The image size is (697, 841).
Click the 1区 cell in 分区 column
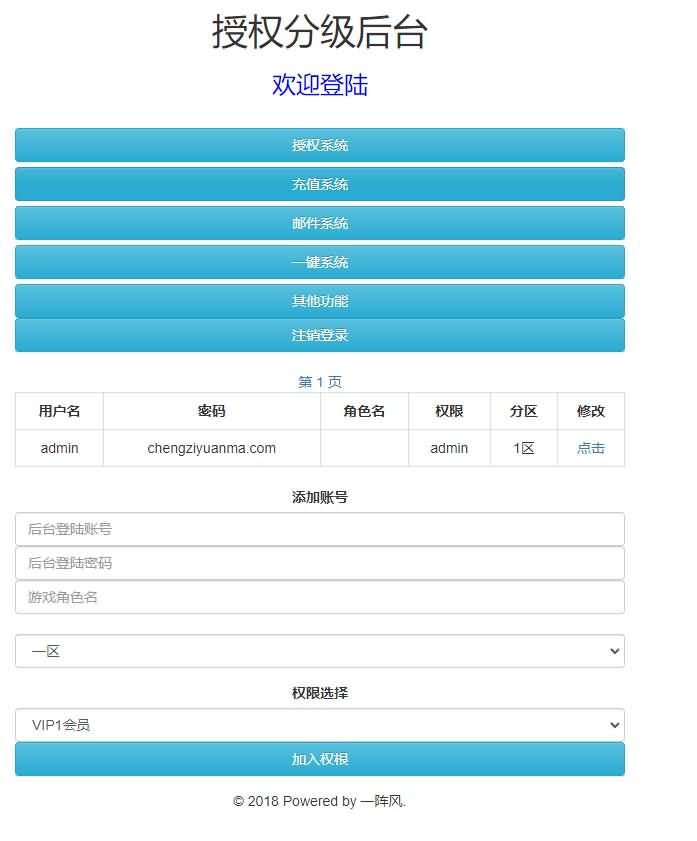524,448
